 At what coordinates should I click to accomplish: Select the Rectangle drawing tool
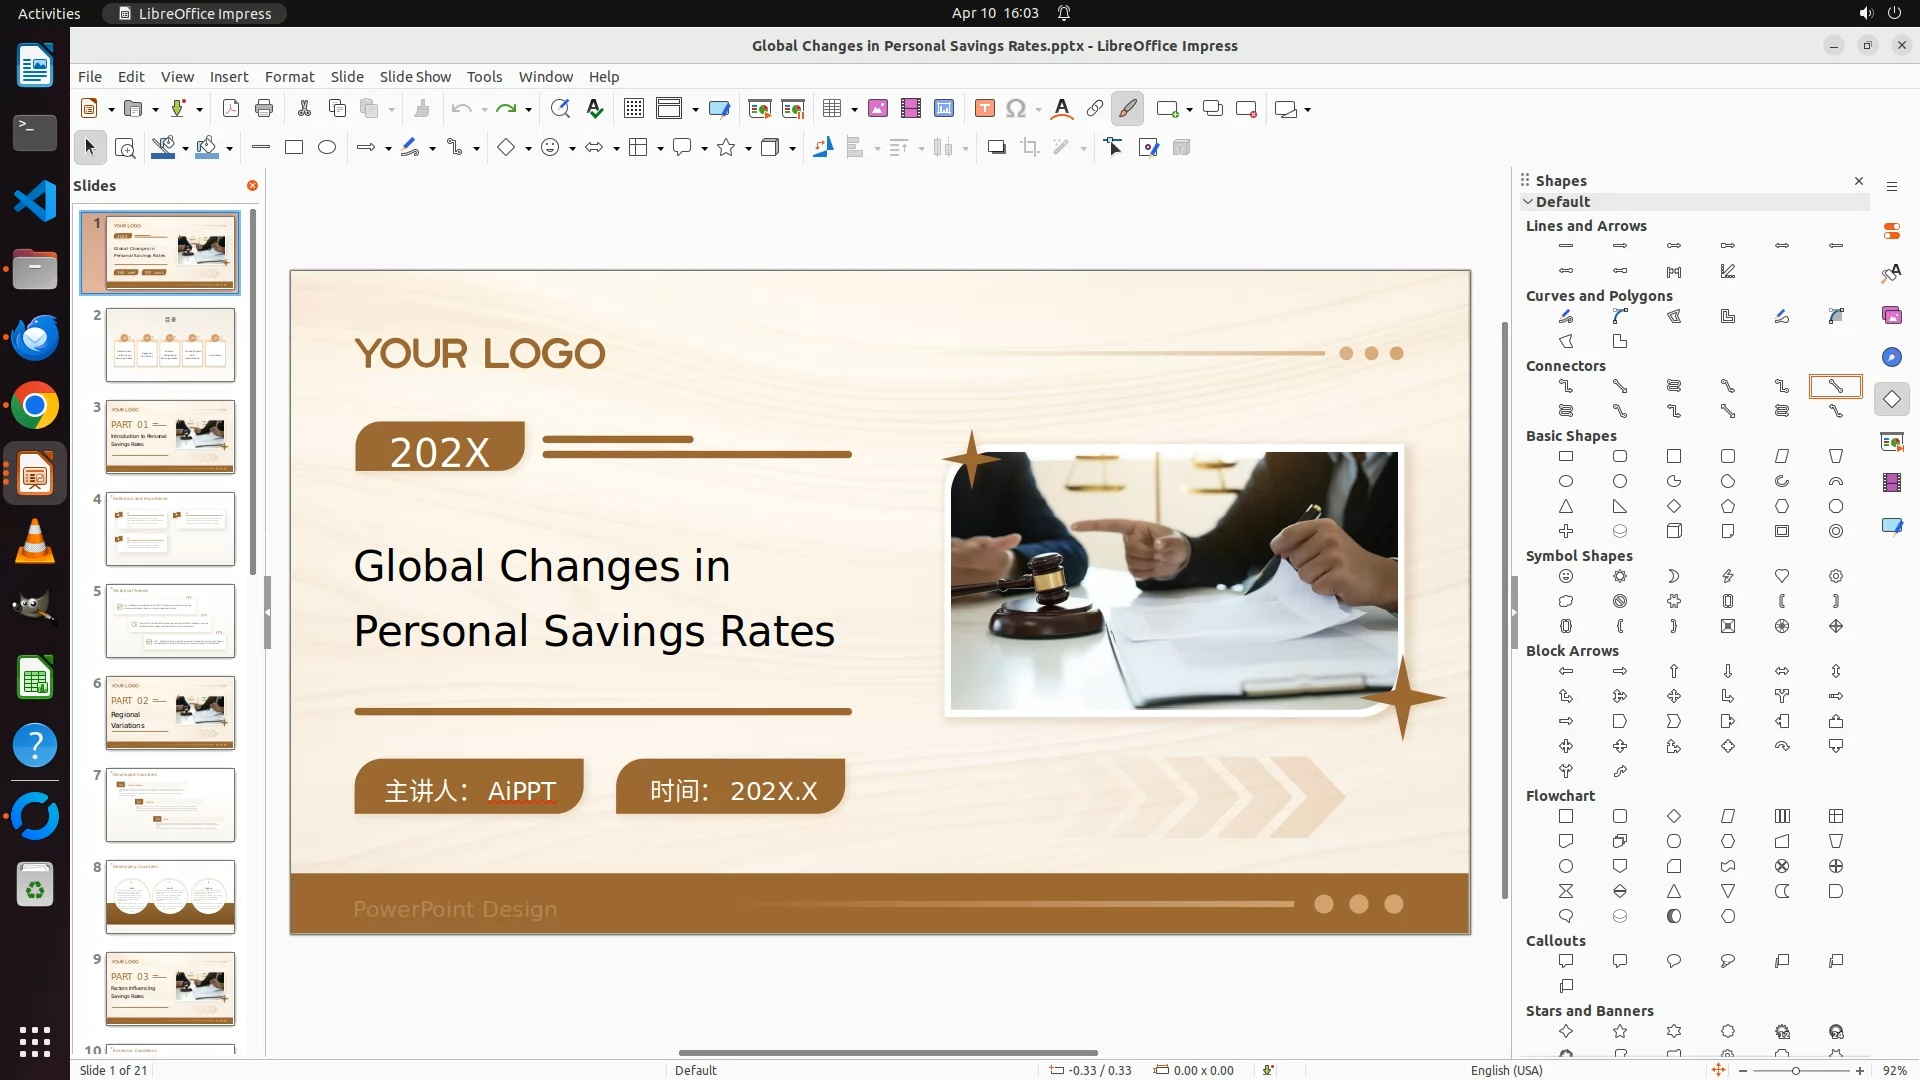coord(294,148)
